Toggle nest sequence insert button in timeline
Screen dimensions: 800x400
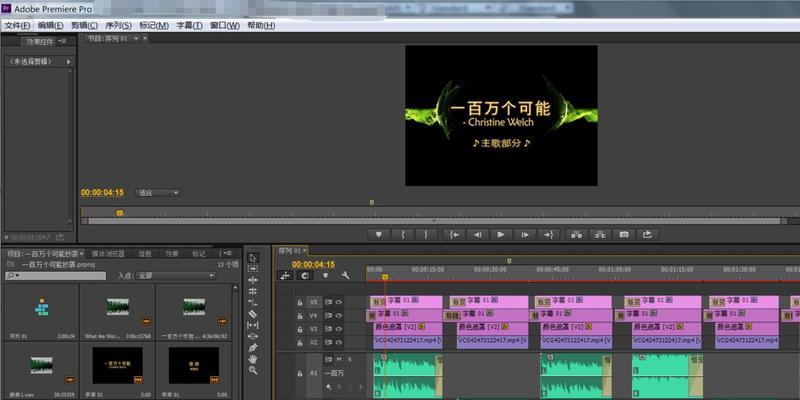(285, 276)
